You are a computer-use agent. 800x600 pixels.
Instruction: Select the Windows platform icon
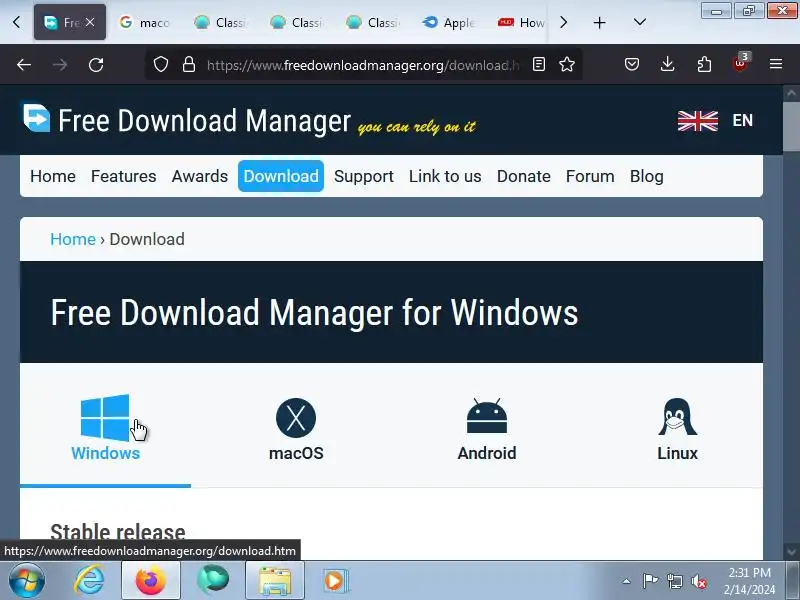coord(105,417)
